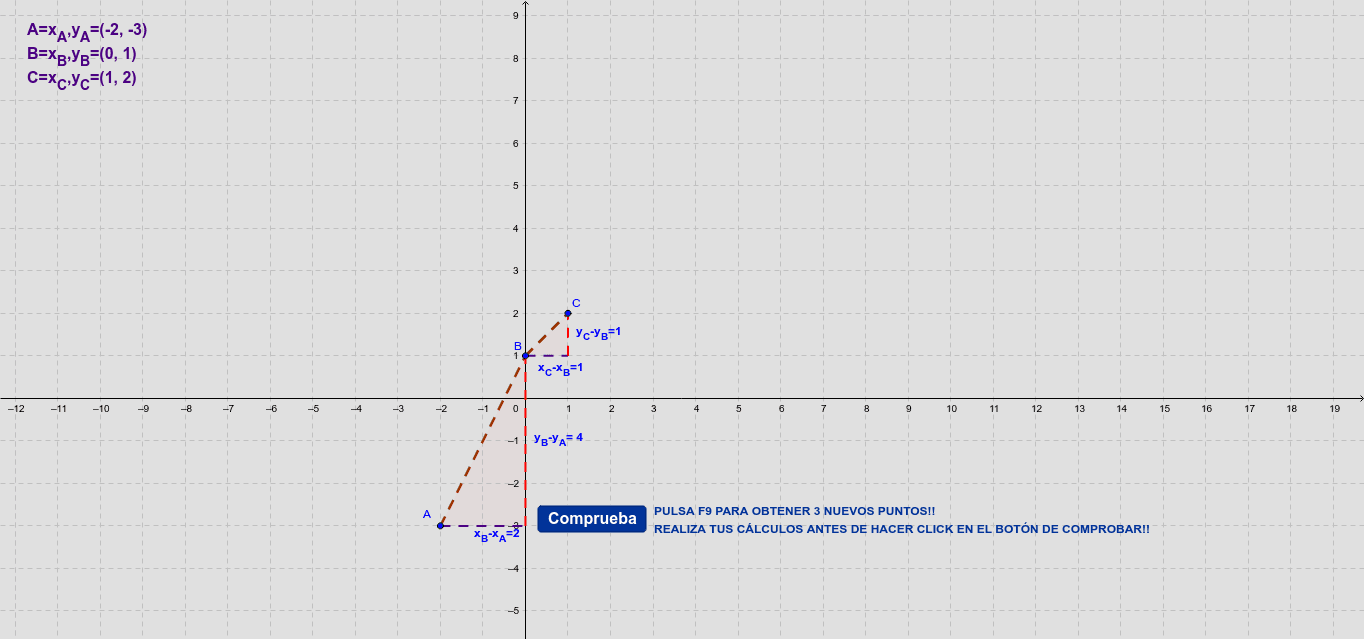The height and width of the screenshot is (641, 1366).
Task: Click the label xC-xB=1
Action: pyautogui.click(x=560, y=369)
